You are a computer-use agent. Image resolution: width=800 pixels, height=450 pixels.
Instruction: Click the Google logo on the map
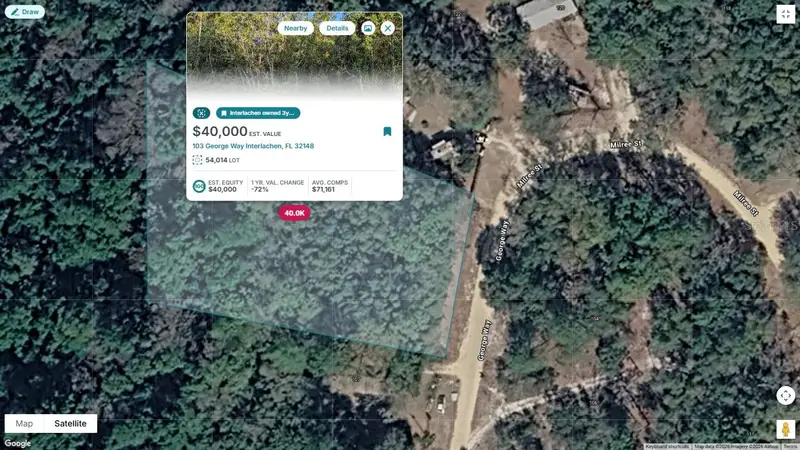click(18, 443)
